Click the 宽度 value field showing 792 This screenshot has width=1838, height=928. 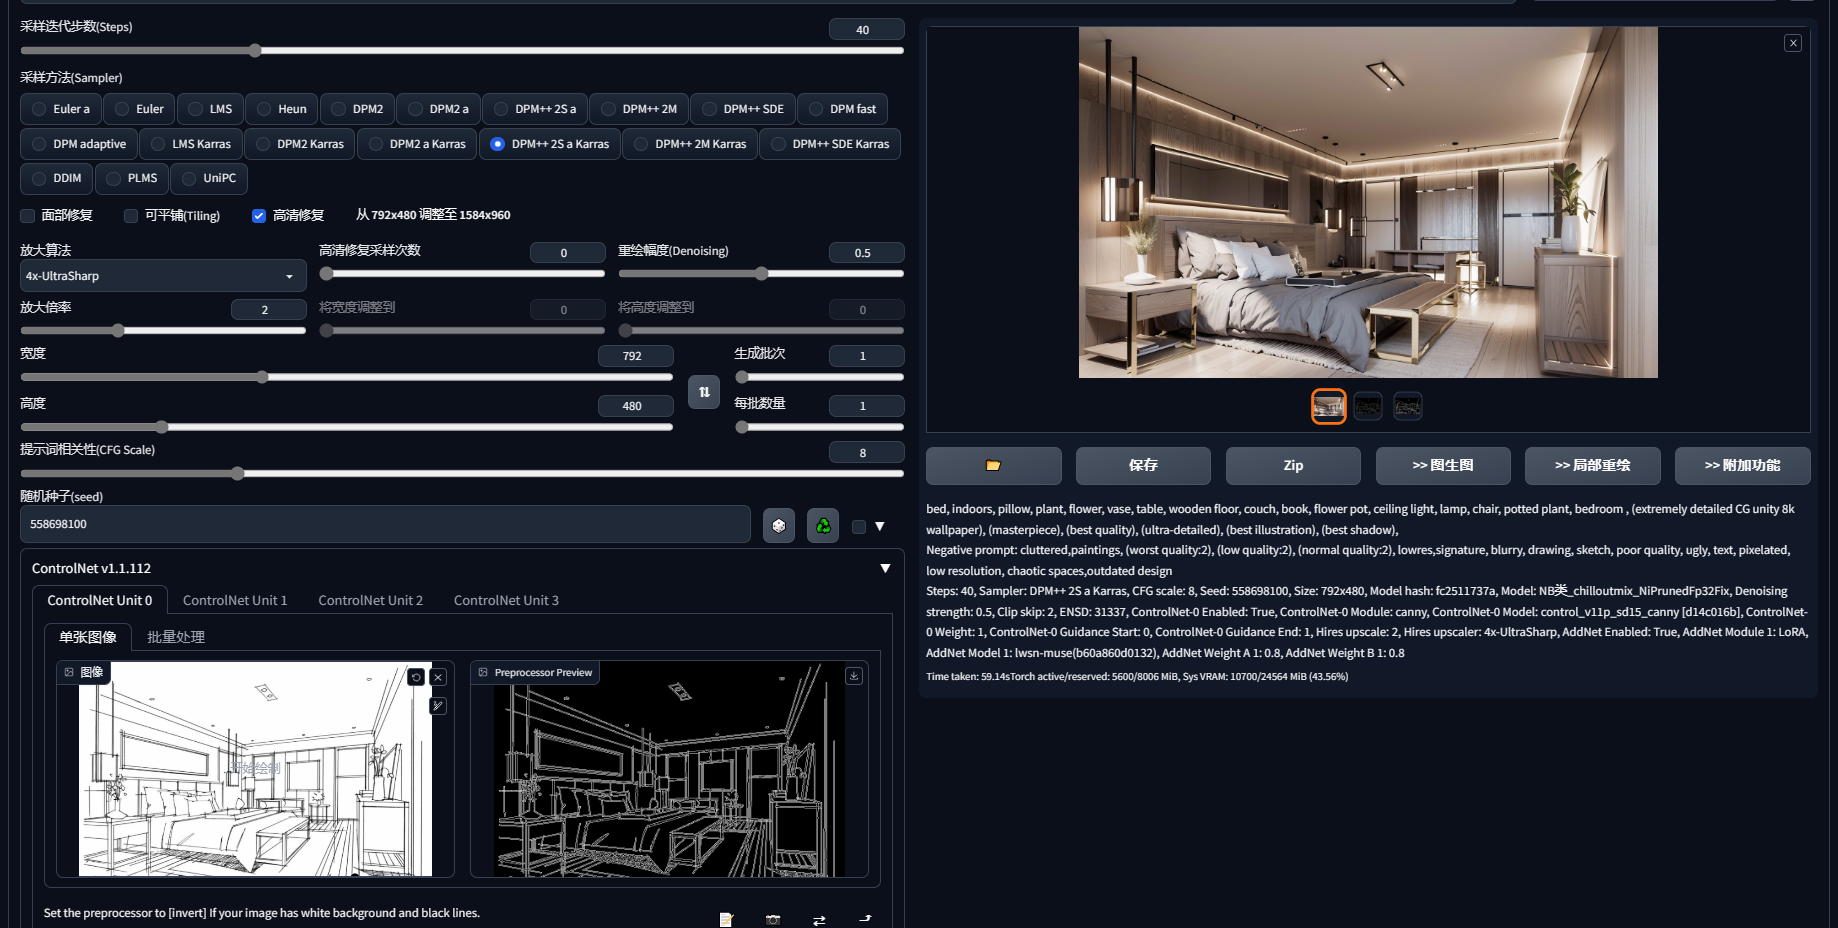click(635, 356)
